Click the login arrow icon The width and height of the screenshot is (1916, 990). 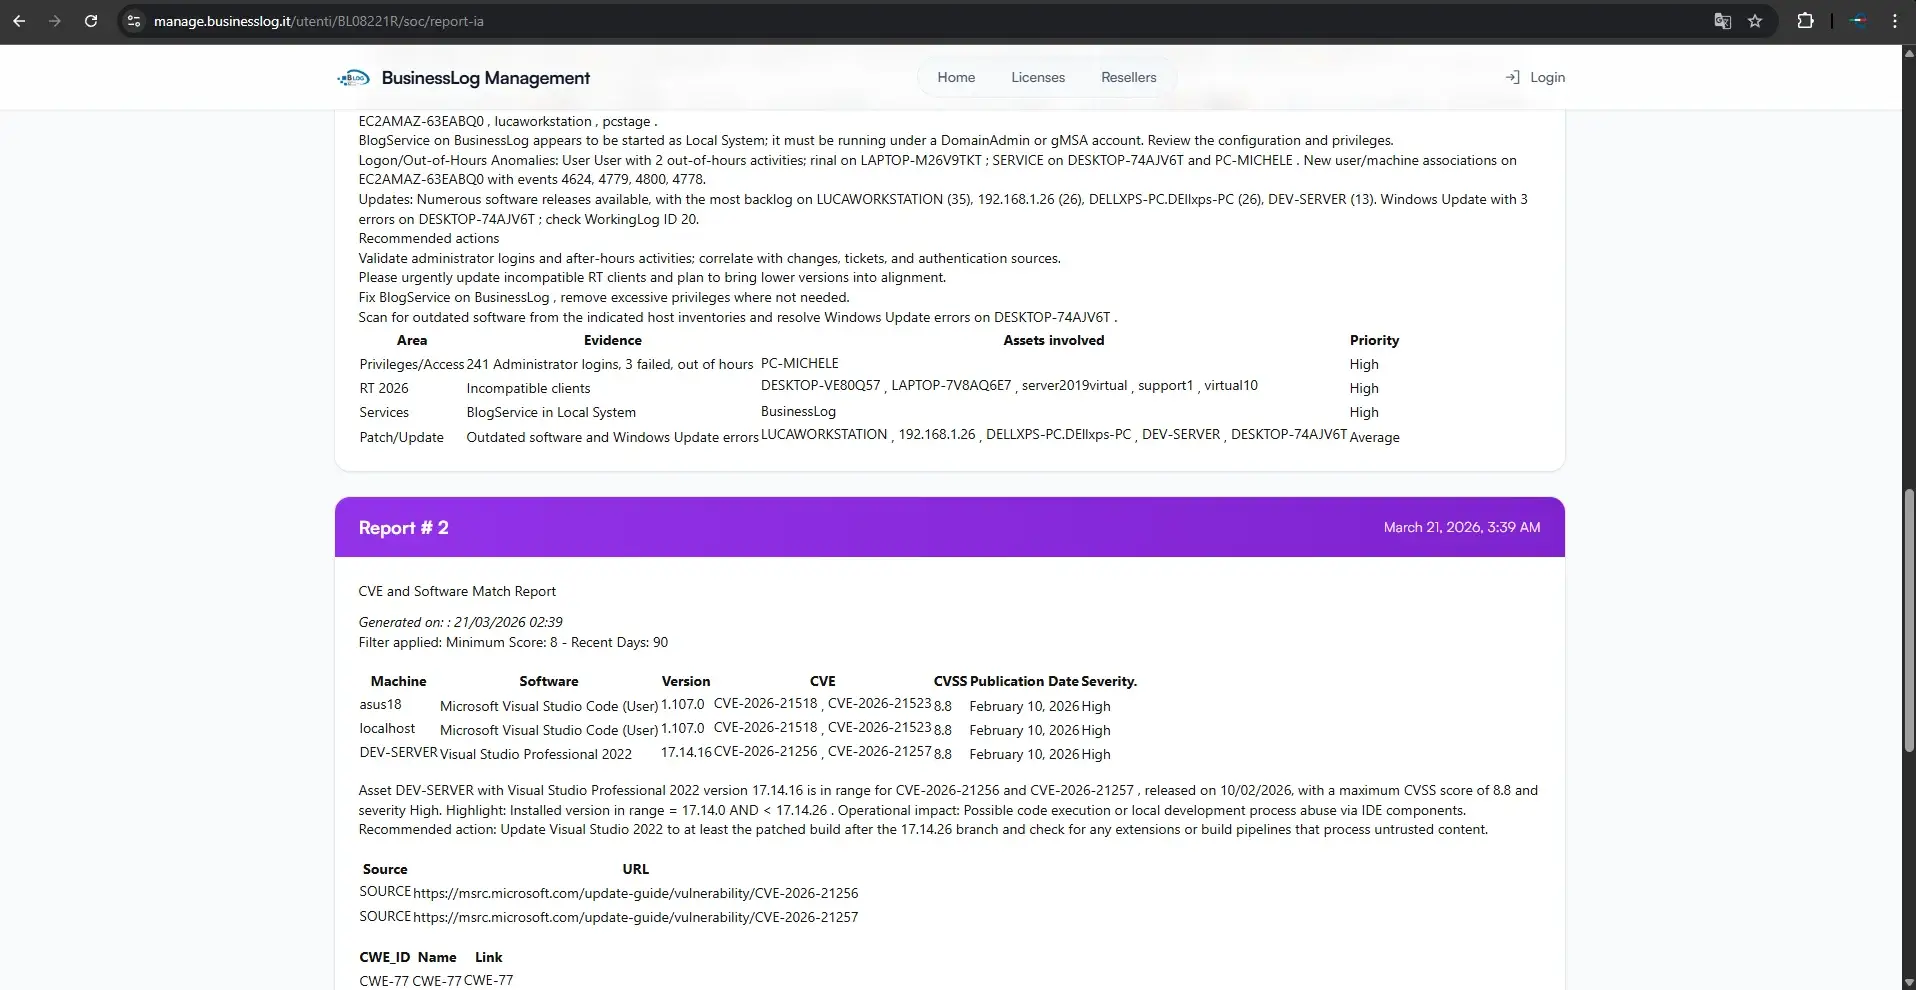[x=1512, y=77]
